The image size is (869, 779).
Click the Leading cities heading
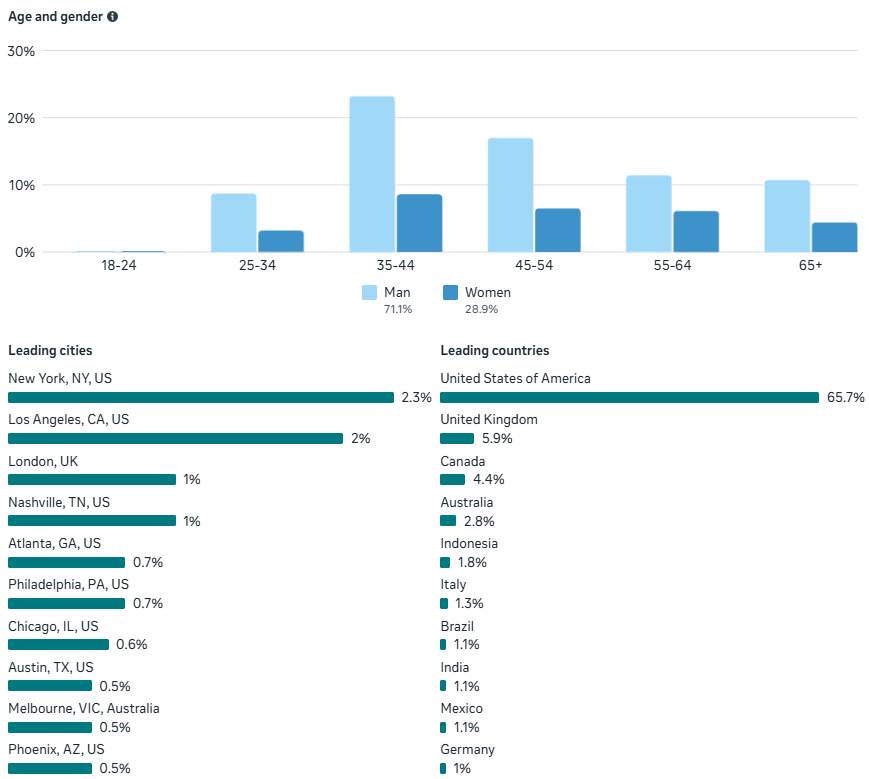[x=50, y=351]
